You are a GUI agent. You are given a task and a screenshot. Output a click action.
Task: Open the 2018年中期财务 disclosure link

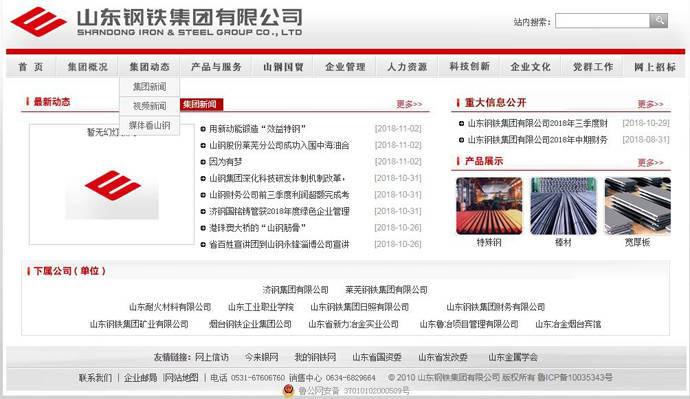537,140
